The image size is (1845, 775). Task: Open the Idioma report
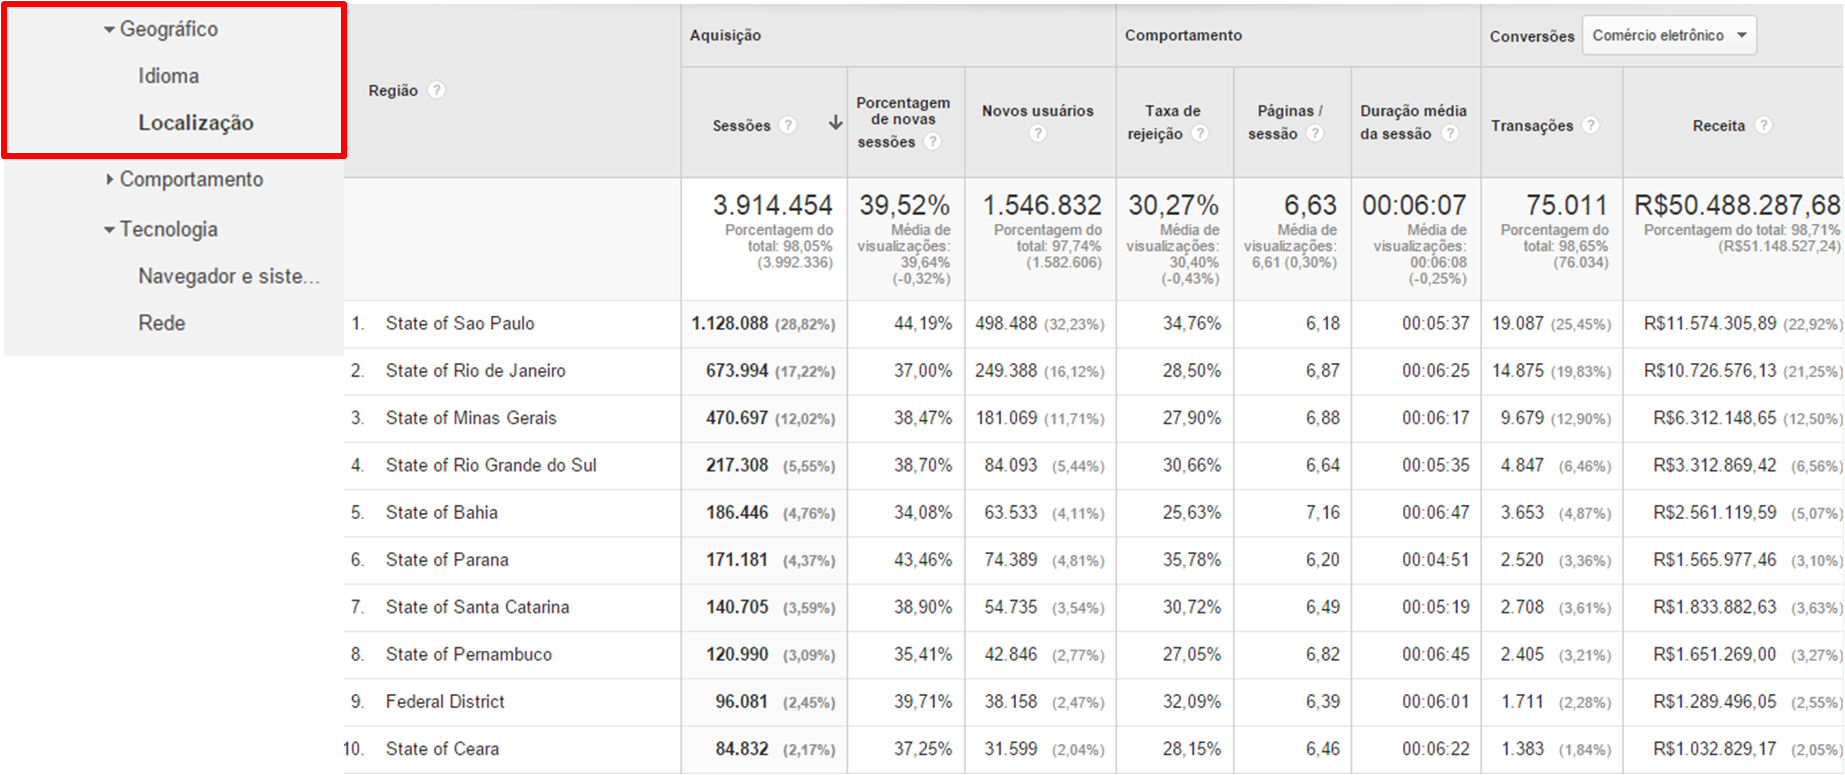point(168,76)
